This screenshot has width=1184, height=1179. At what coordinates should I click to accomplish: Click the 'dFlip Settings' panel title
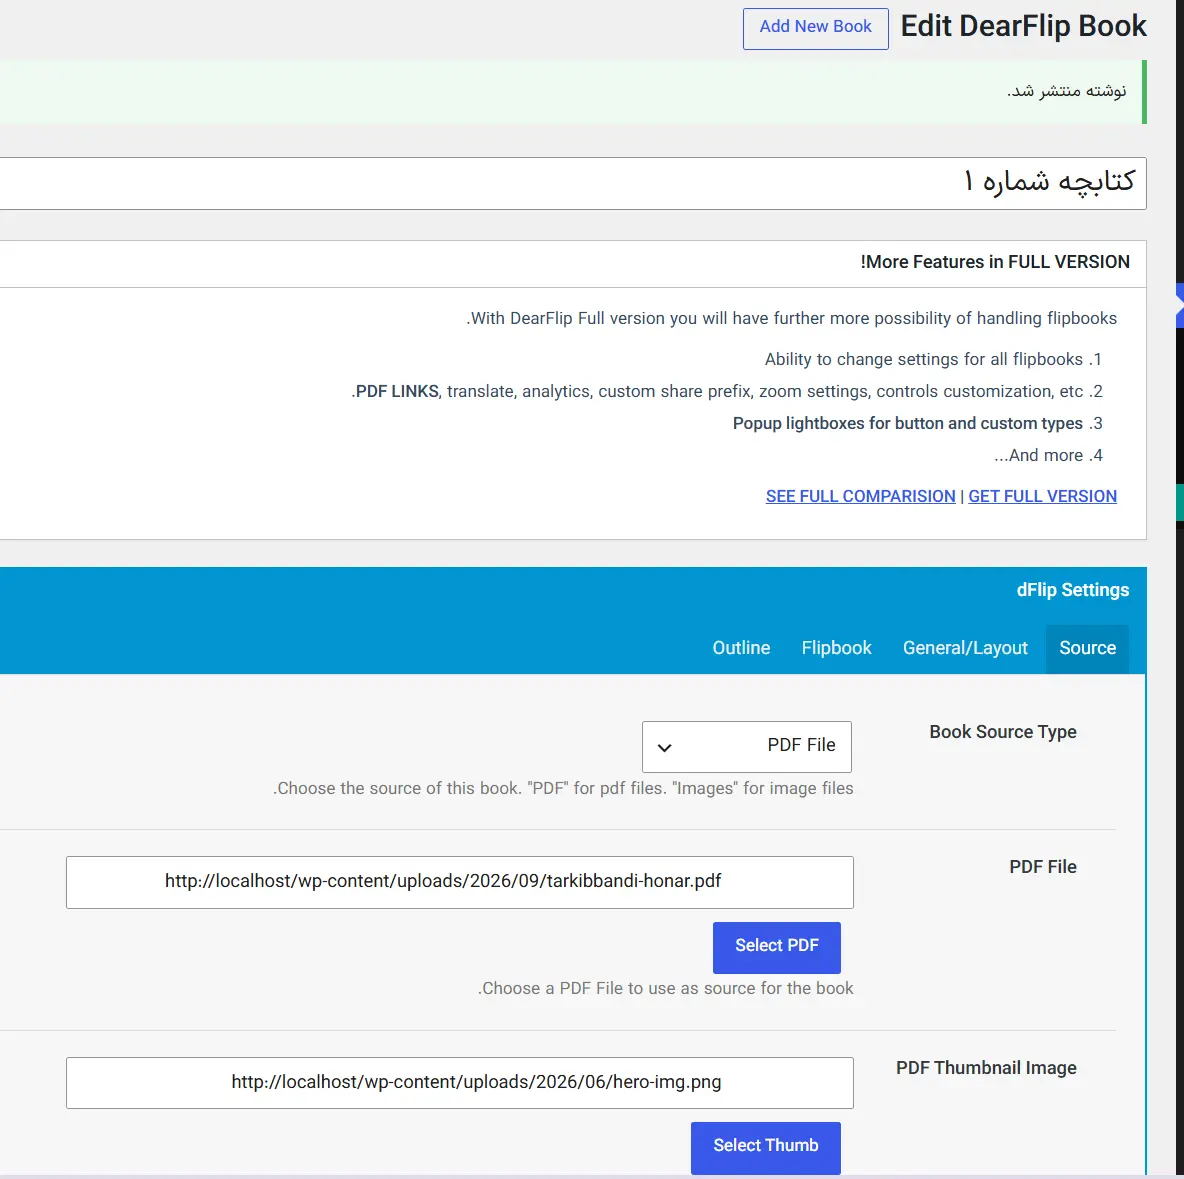pyautogui.click(x=1073, y=590)
